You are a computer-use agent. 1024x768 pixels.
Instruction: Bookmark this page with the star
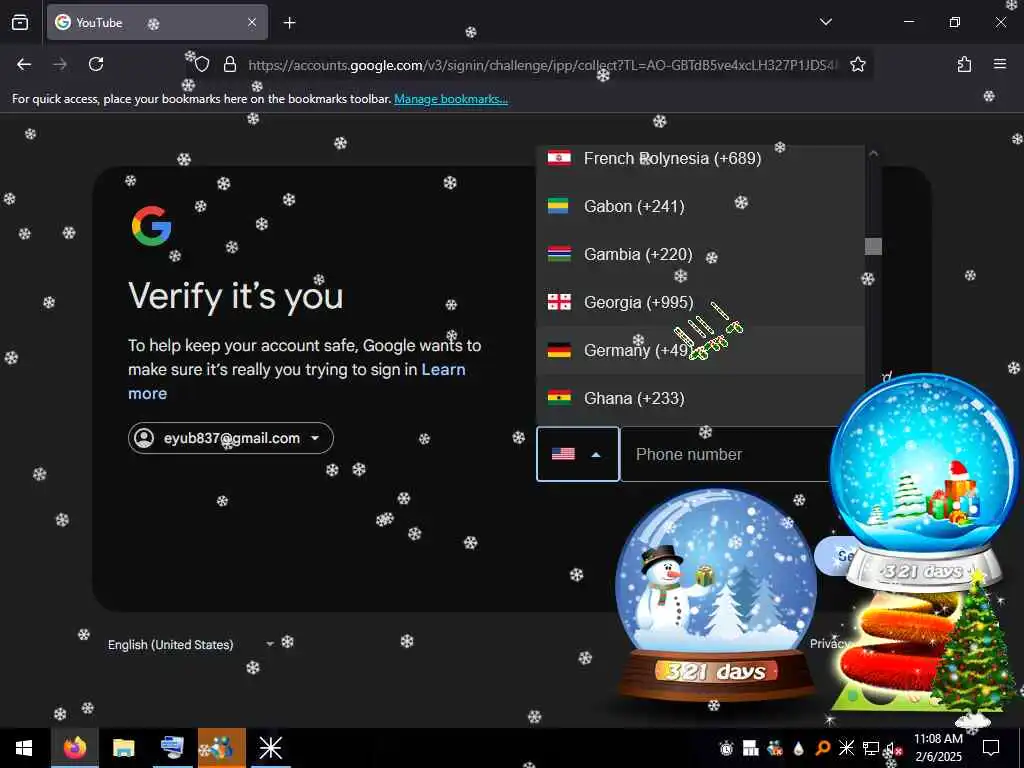click(x=857, y=64)
